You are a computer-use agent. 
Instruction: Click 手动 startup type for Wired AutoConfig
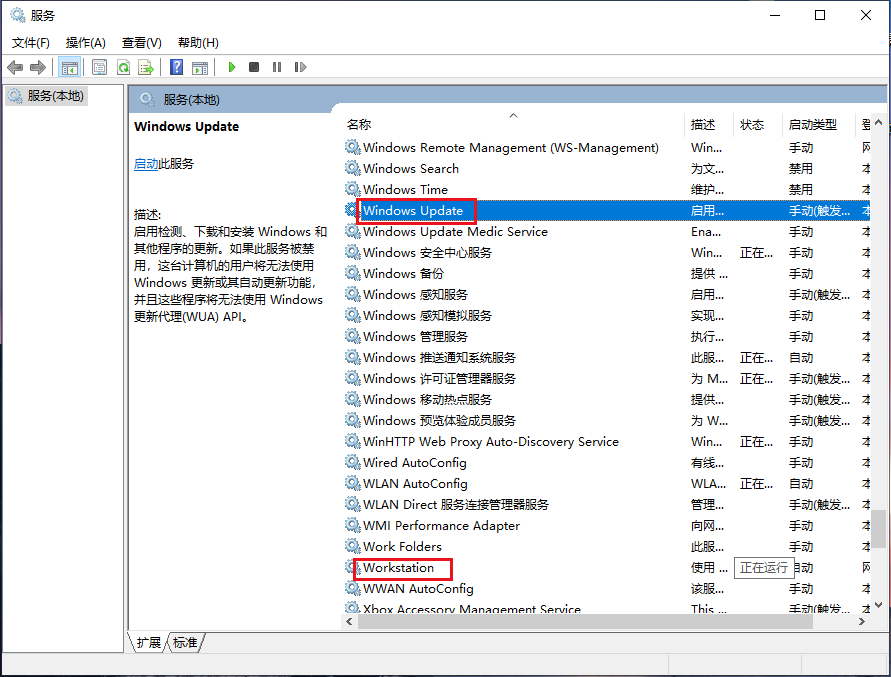coord(801,463)
